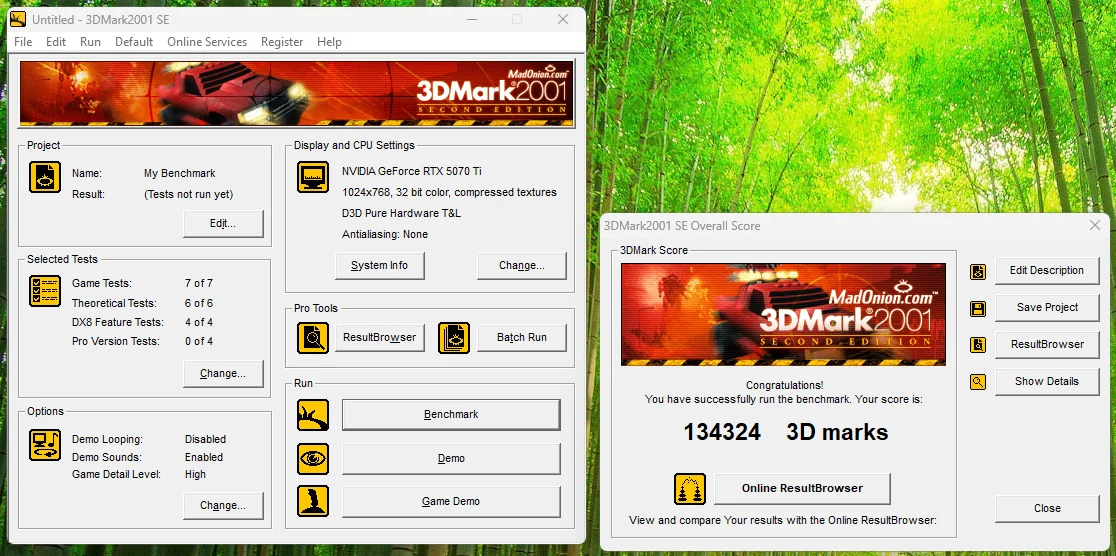Open the Run menu
Screen dimensions: 1116x556
click(x=90, y=42)
